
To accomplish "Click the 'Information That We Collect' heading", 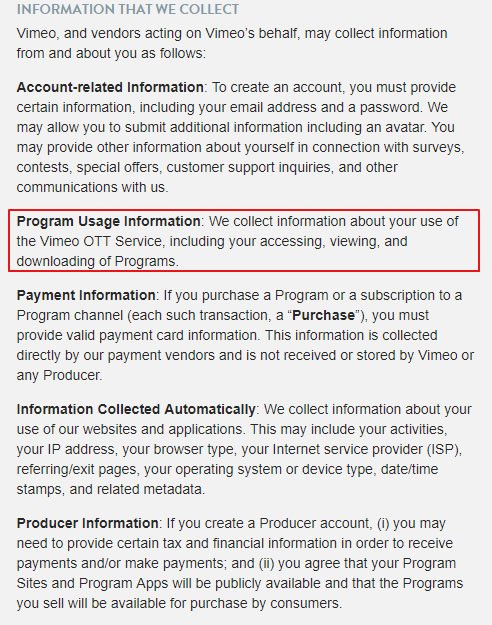I will point(128,9).
